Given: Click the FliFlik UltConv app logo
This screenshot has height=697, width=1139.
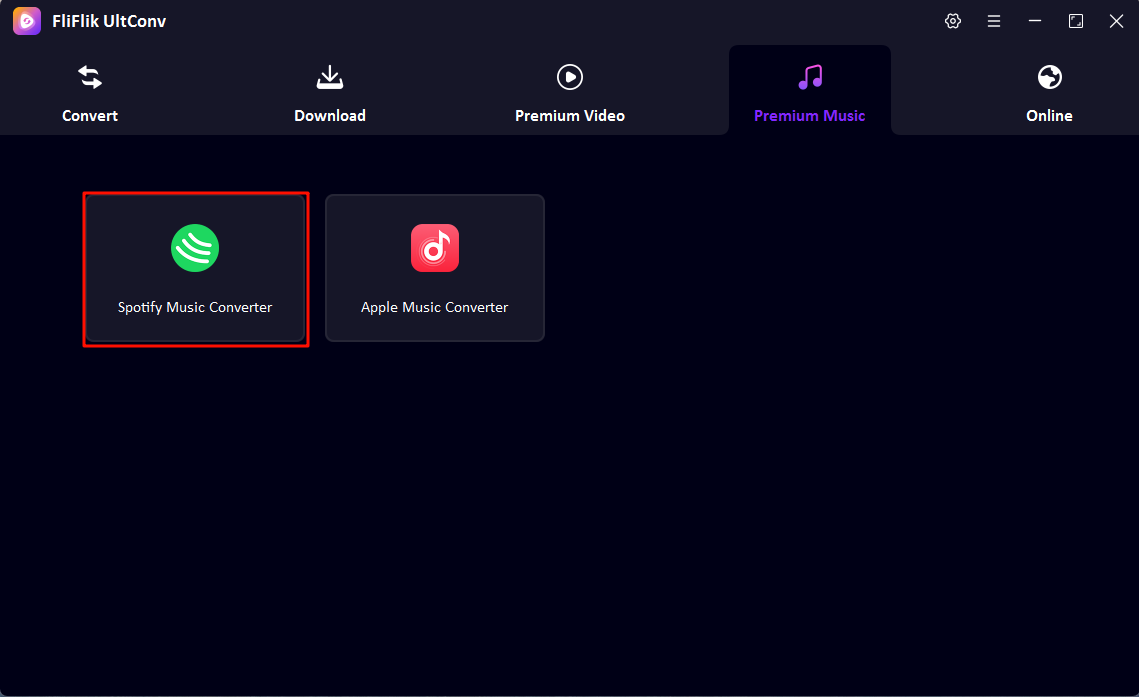Looking at the screenshot, I should pyautogui.click(x=26, y=20).
